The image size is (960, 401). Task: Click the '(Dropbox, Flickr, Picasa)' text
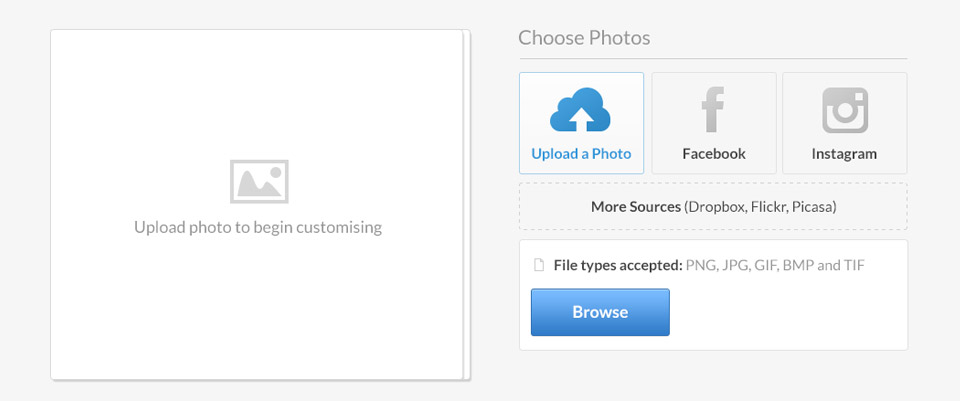pyautogui.click(x=760, y=207)
